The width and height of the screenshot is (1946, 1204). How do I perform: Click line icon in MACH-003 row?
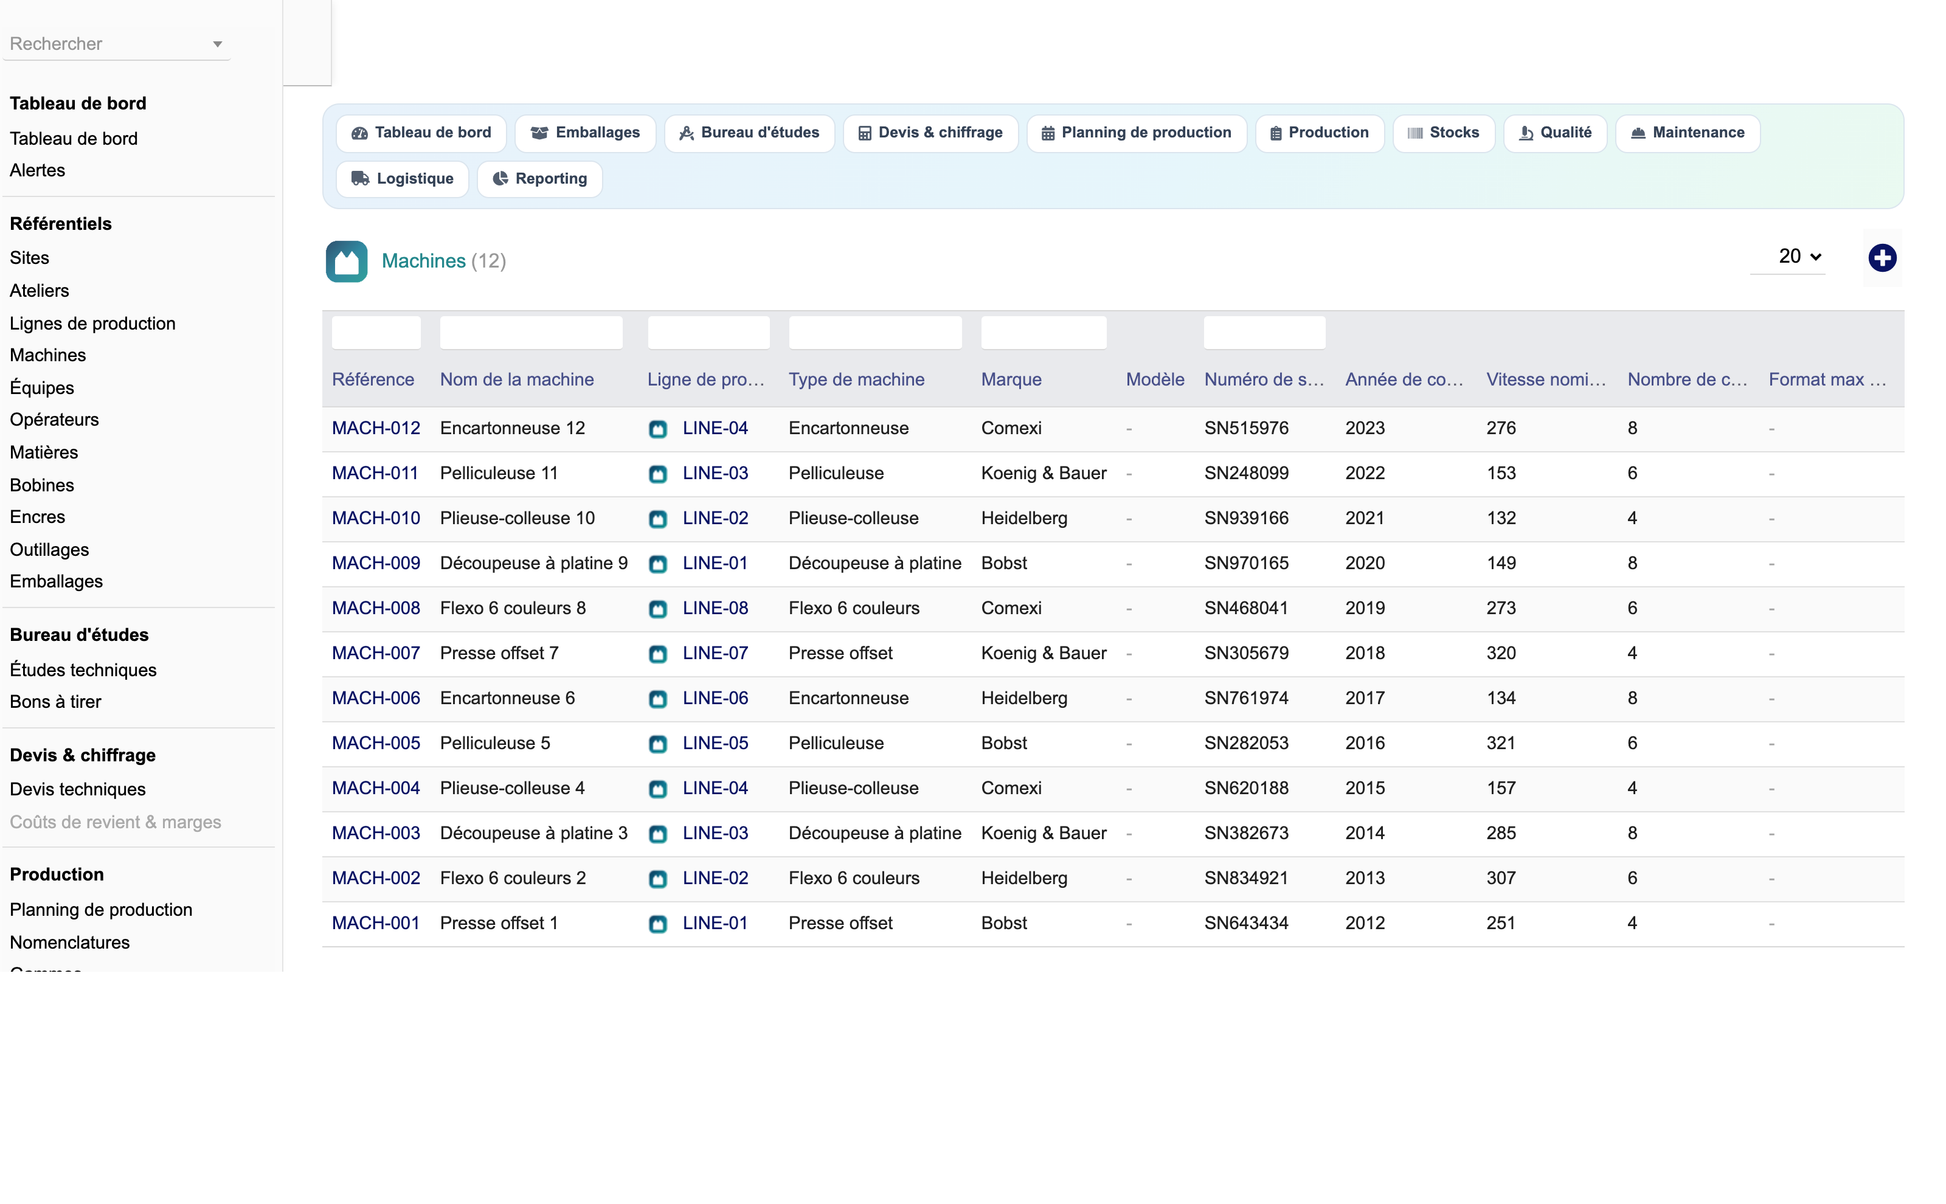(658, 834)
